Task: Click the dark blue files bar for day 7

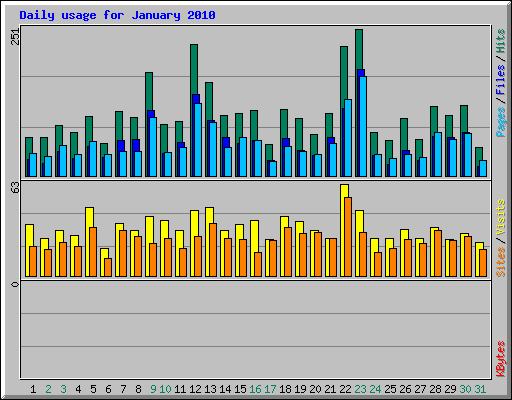Action: point(121,146)
